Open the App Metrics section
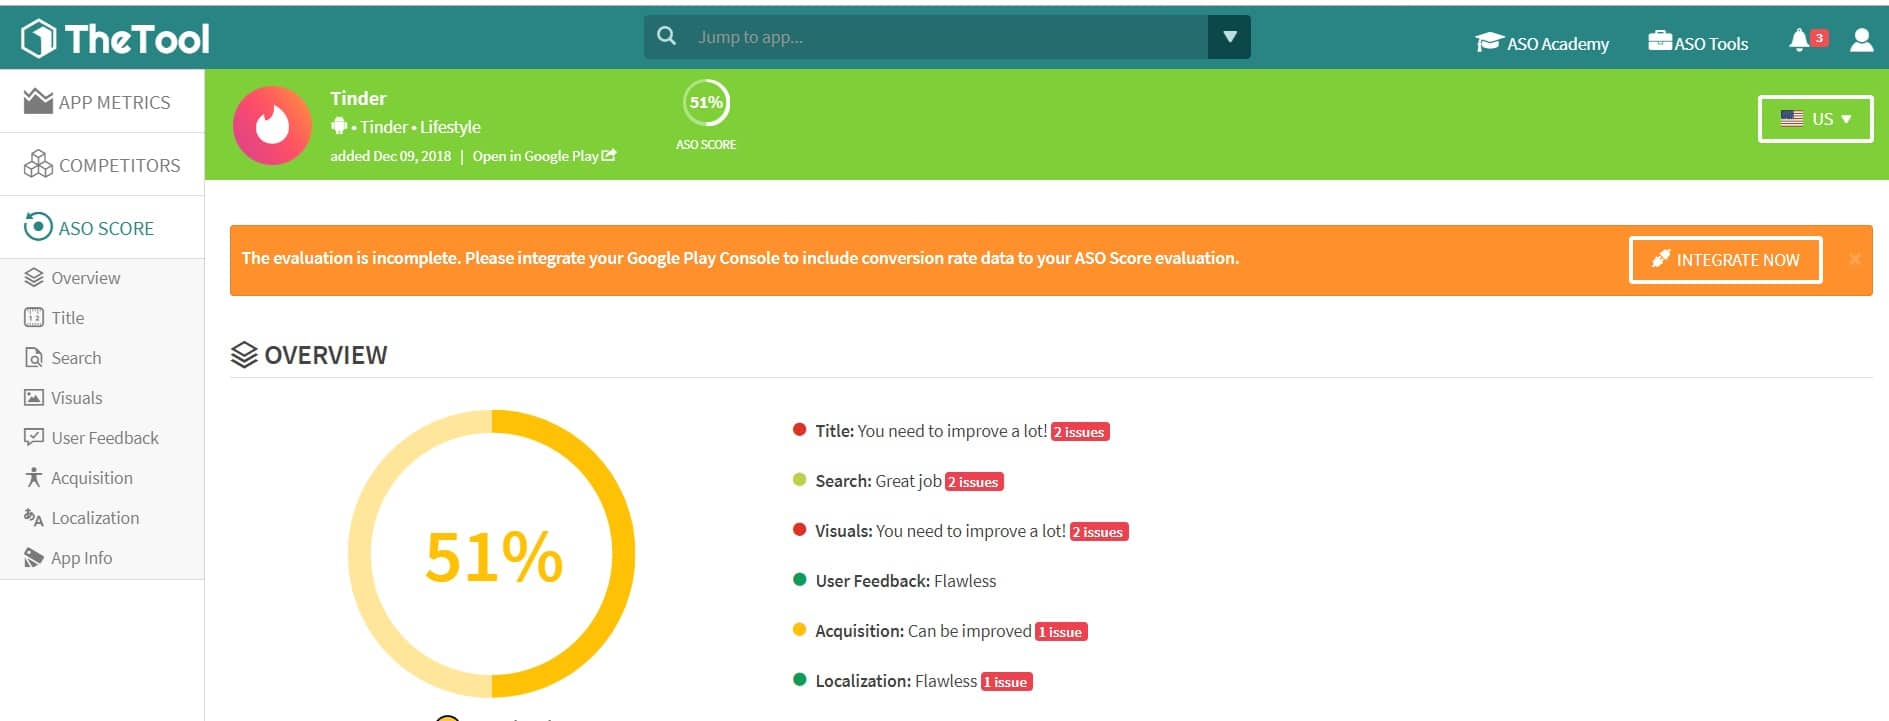Screen dimensions: 1889x721 102,101
